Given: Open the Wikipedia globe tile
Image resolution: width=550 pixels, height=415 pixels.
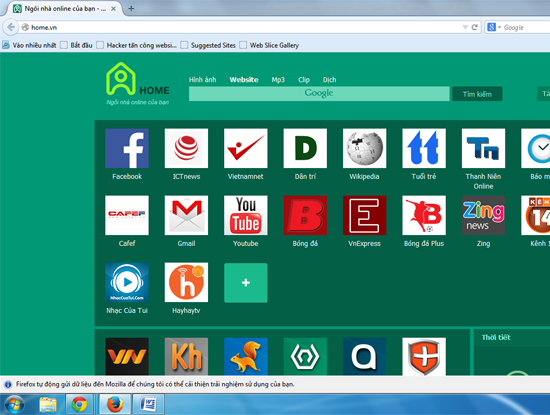Looking at the screenshot, I should (364, 148).
